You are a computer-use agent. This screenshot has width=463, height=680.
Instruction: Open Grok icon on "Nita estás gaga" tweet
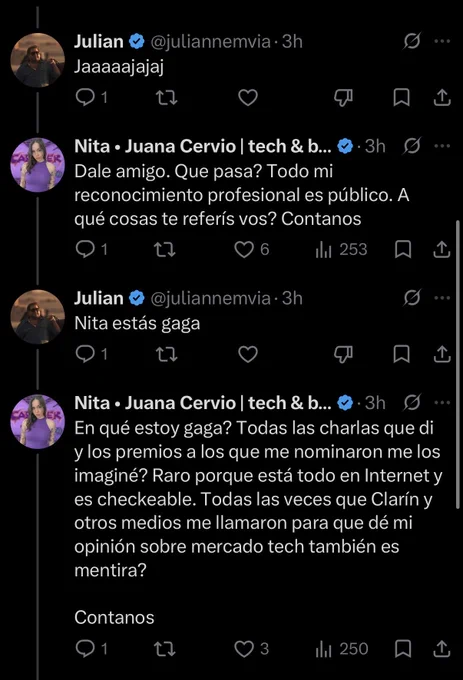[x=412, y=298]
